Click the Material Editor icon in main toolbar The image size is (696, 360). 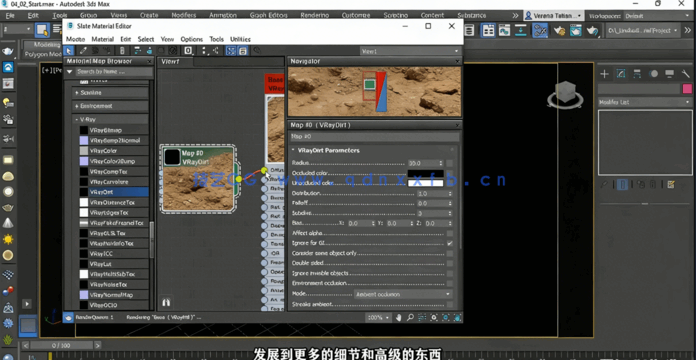pyautogui.click(x=540, y=30)
